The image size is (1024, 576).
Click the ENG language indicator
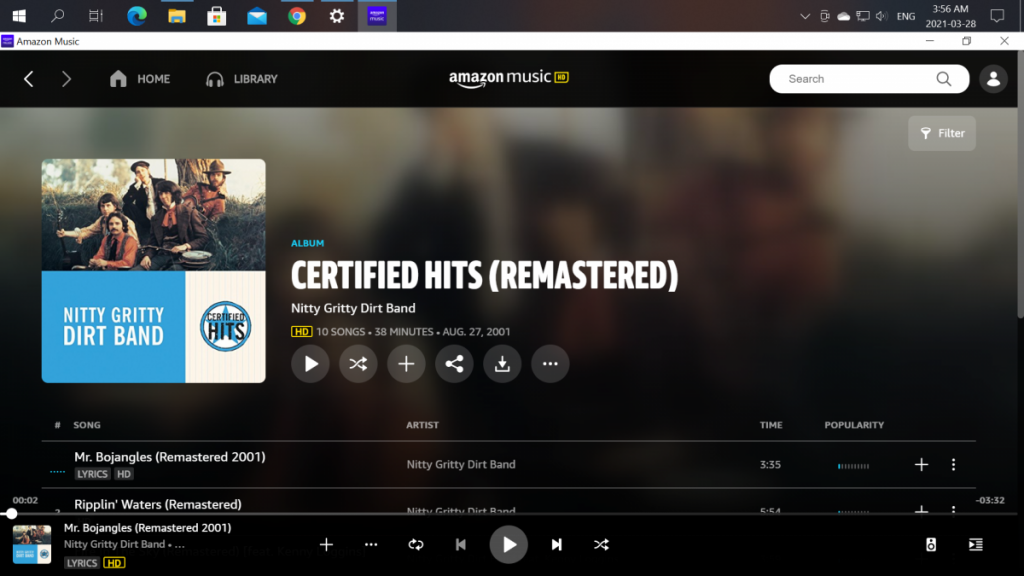click(906, 16)
